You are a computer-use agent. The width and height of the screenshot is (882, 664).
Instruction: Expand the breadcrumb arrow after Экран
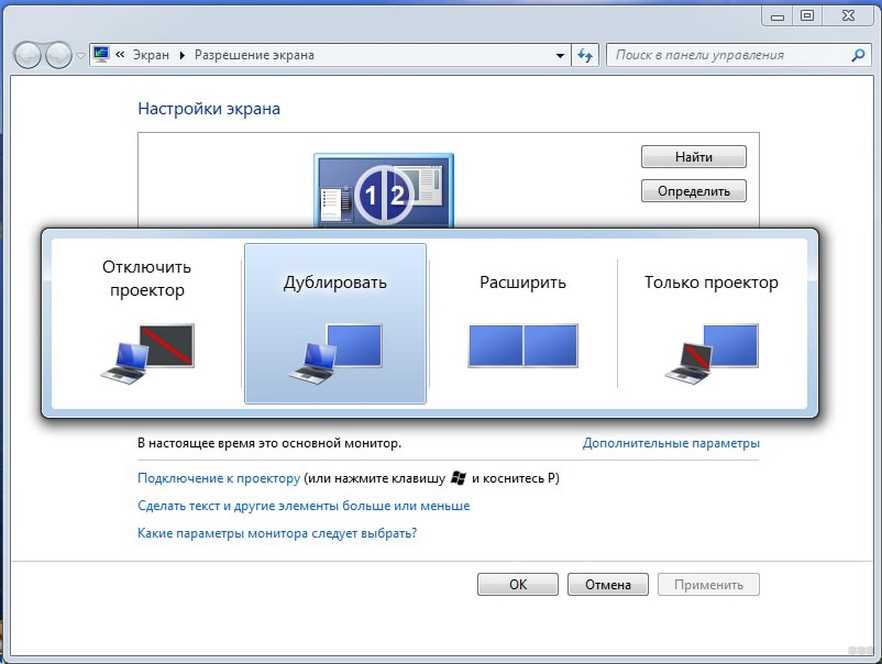coord(182,55)
